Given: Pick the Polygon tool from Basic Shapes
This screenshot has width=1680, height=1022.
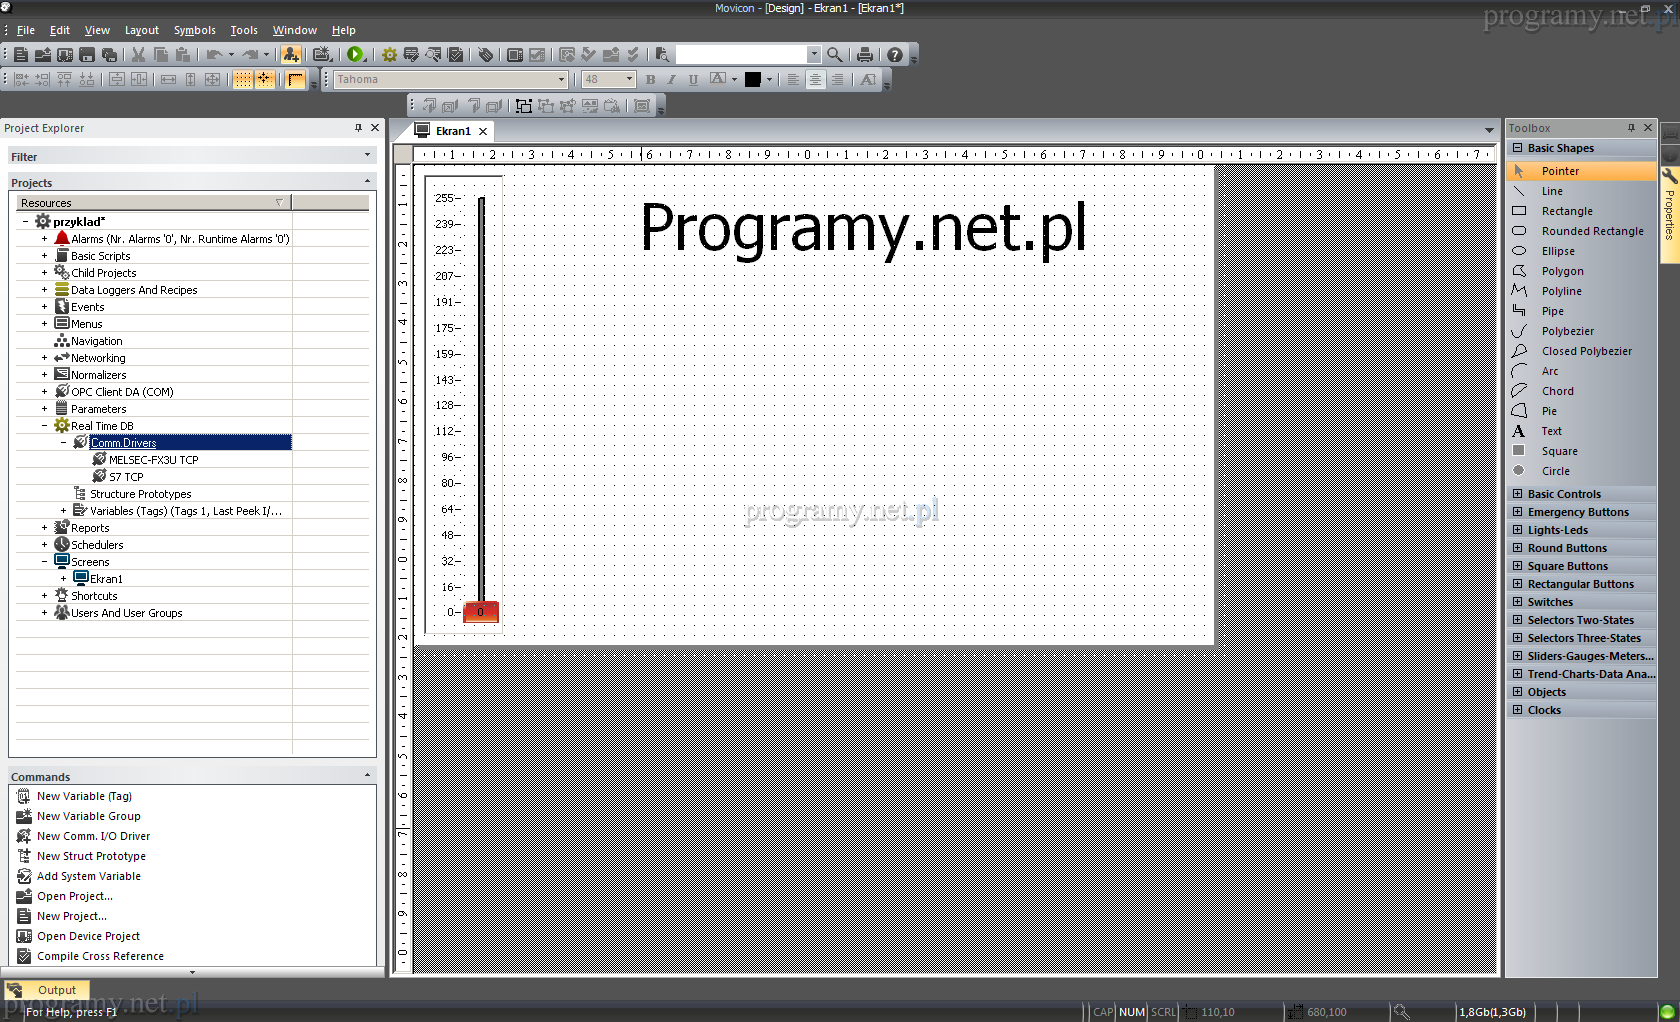Looking at the screenshot, I should tap(1562, 271).
